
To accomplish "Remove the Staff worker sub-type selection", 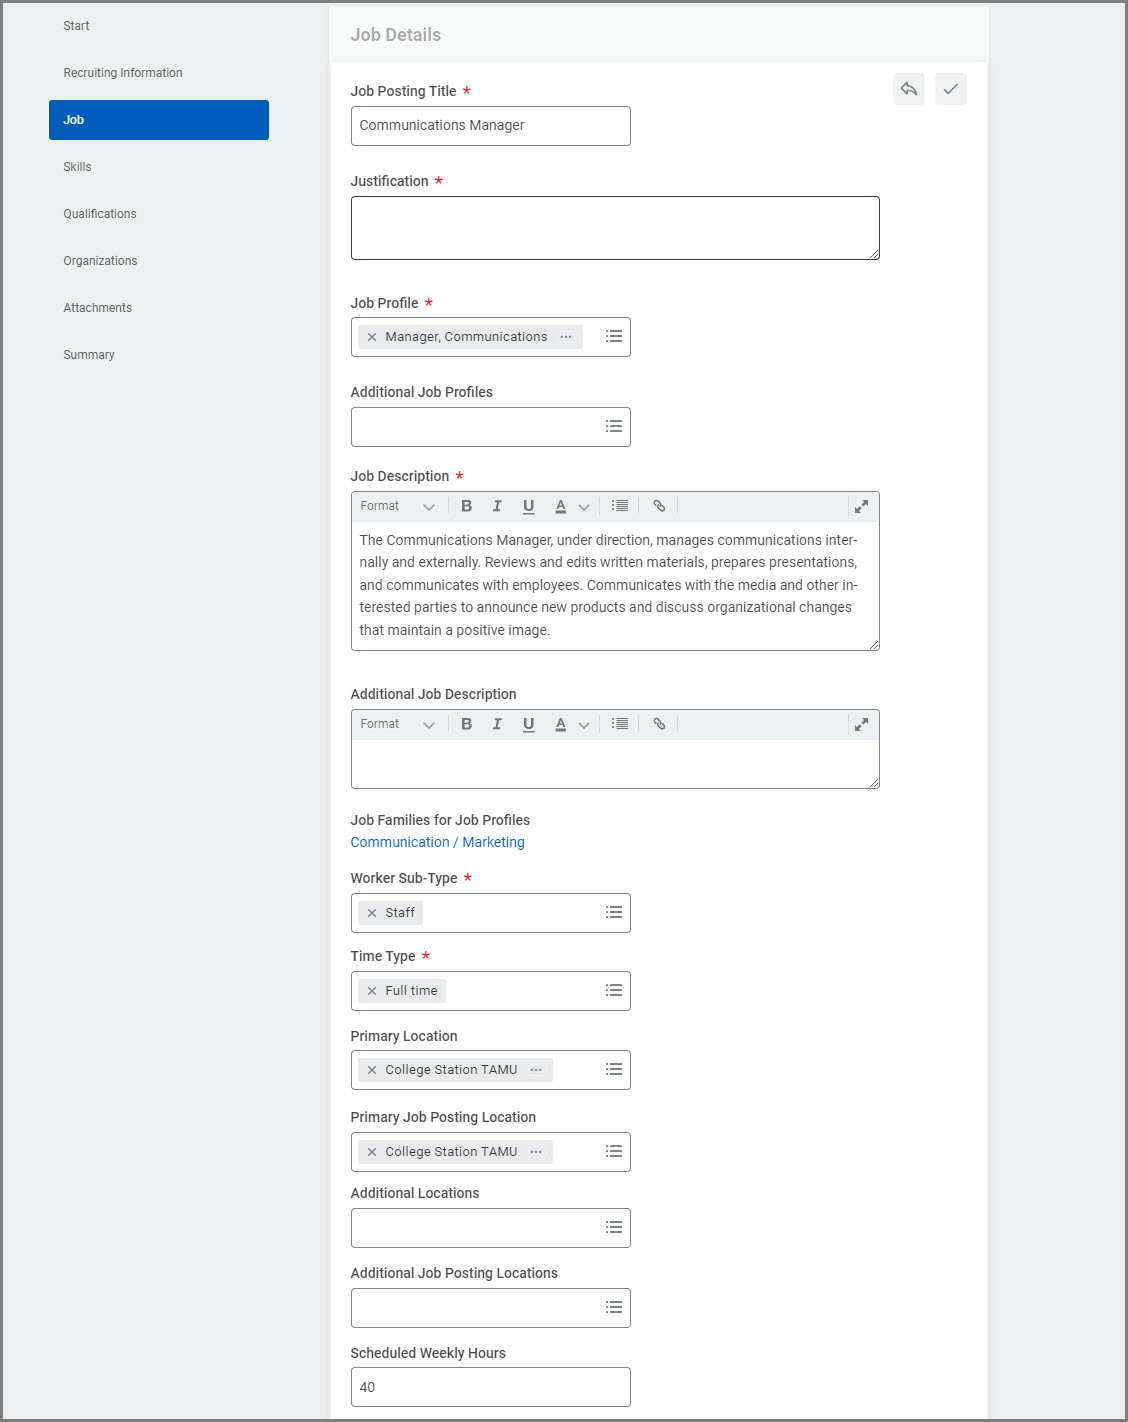I will pyautogui.click(x=372, y=913).
